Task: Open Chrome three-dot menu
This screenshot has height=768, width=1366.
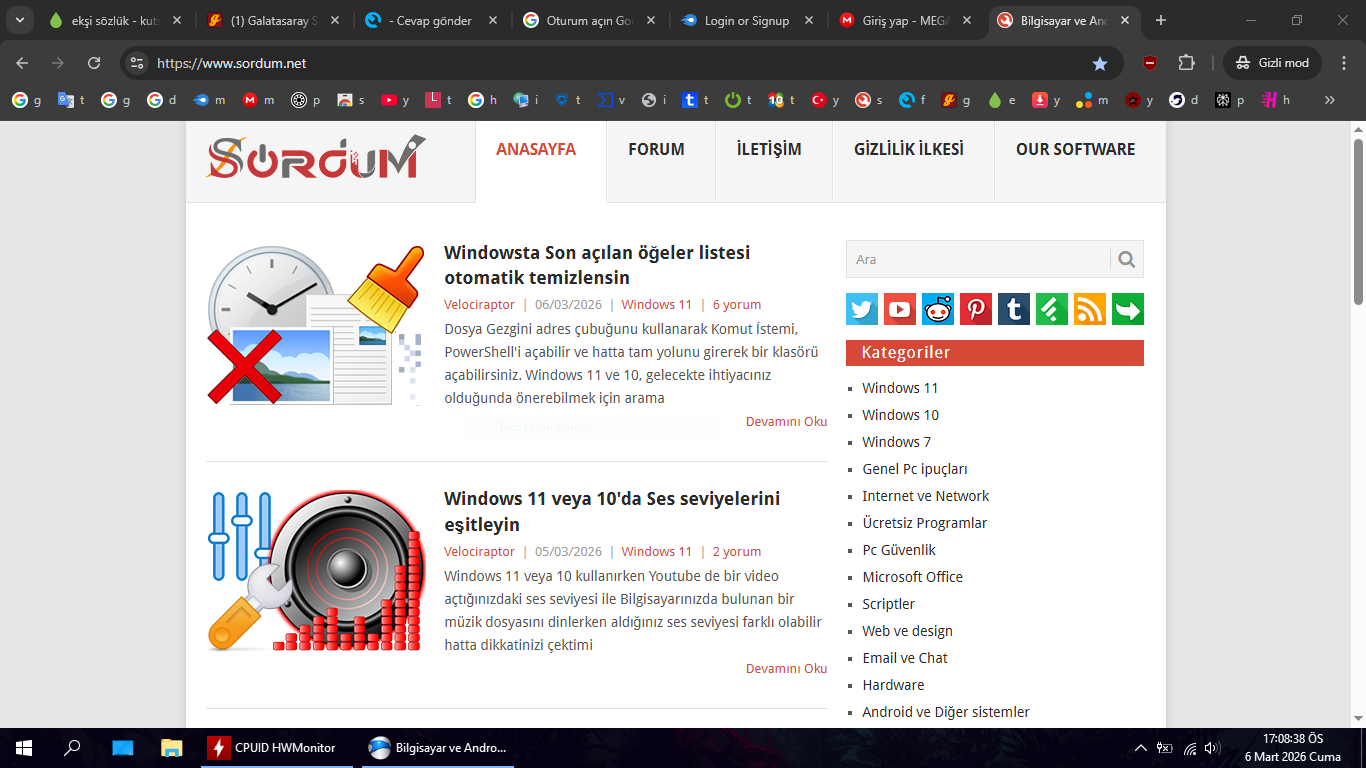Action: [1344, 63]
